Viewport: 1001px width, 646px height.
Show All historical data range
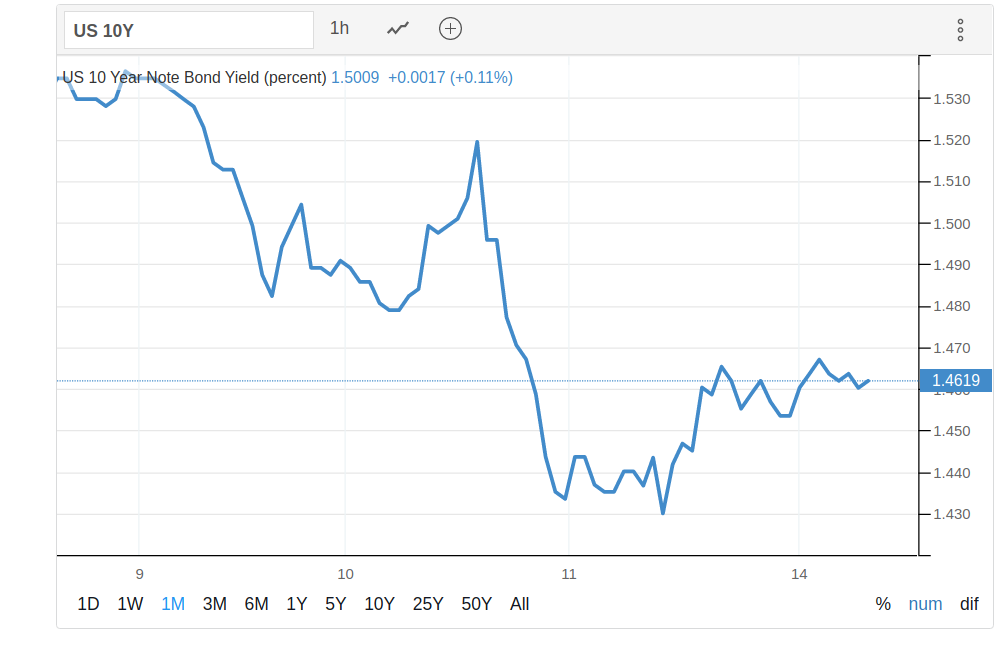pyautogui.click(x=520, y=604)
